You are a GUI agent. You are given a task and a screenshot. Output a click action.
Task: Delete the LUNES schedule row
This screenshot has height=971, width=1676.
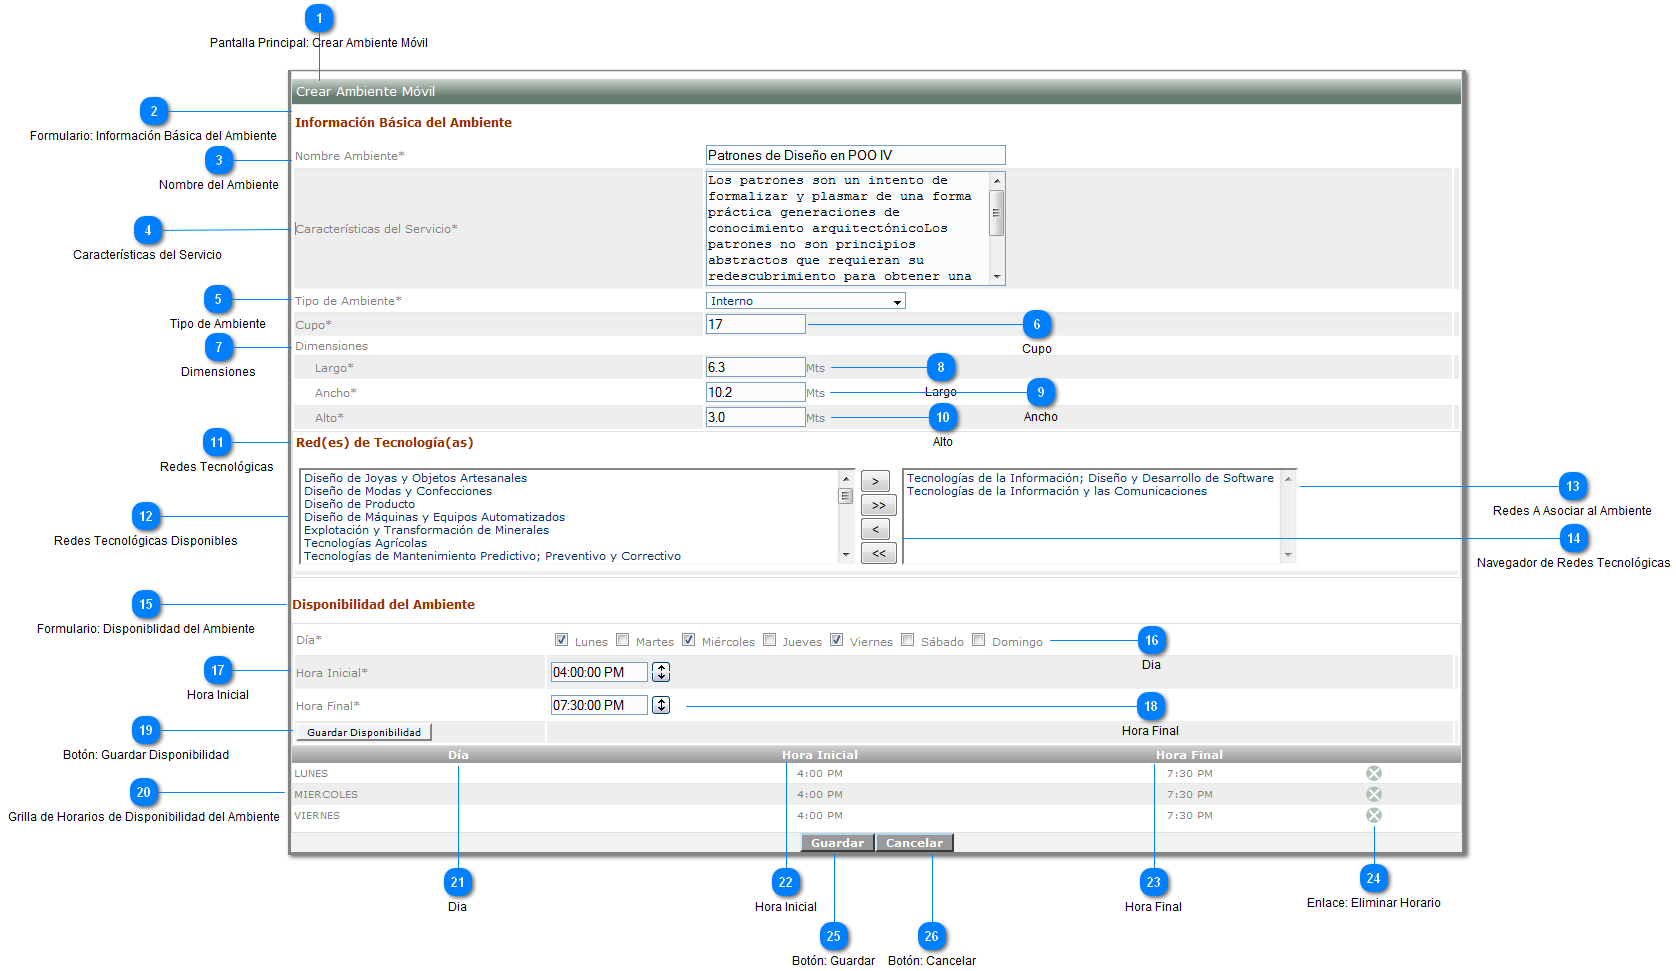[1374, 773]
